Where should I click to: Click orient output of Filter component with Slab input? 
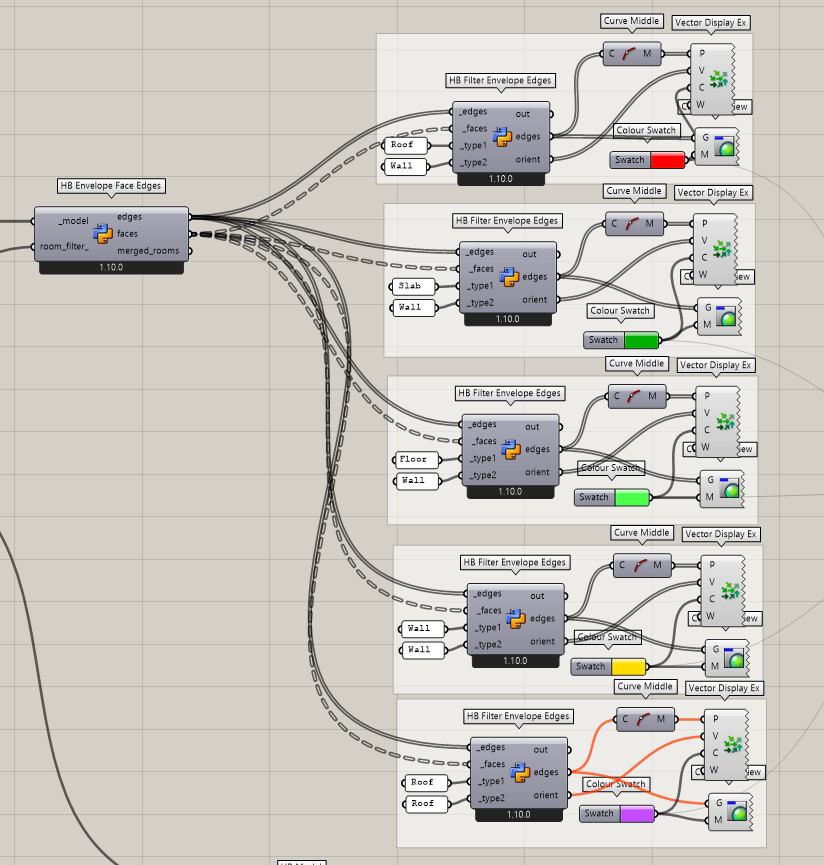point(534,300)
